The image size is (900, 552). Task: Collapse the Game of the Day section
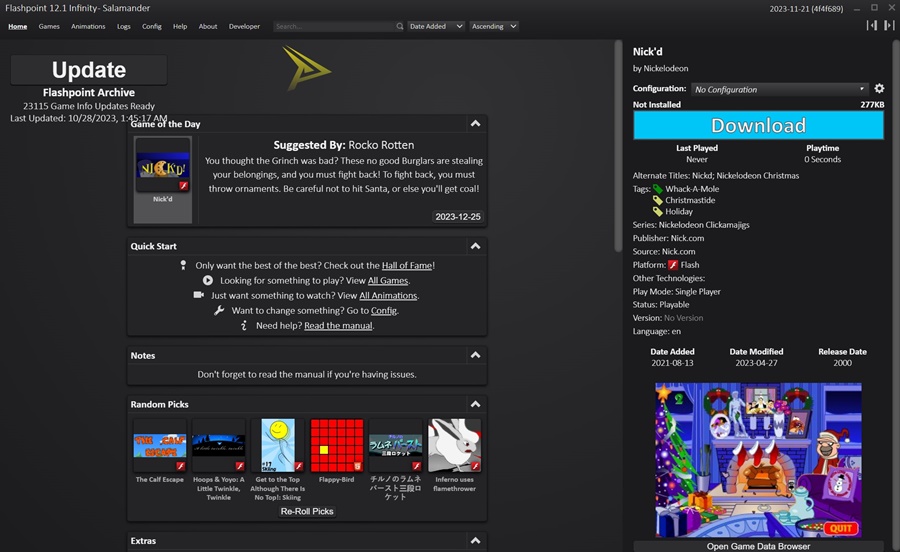tap(475, 123)
